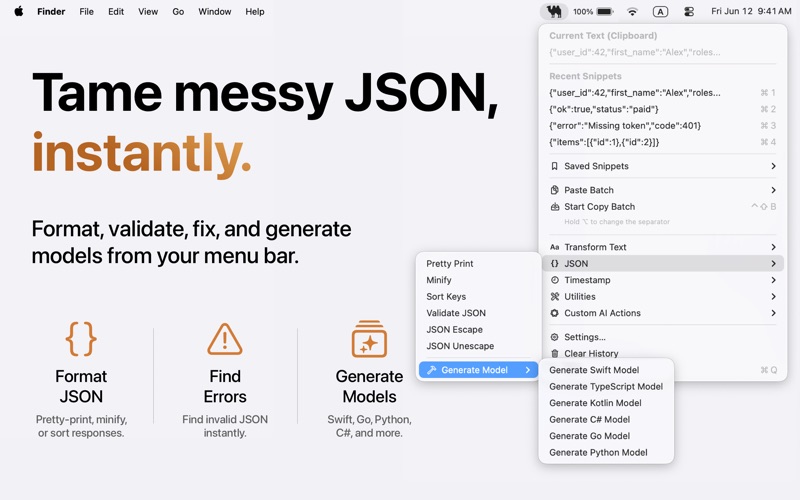800x500 pixels.
Task: Open the File menu
Action: pyautogui.click(x=86, y=11)
